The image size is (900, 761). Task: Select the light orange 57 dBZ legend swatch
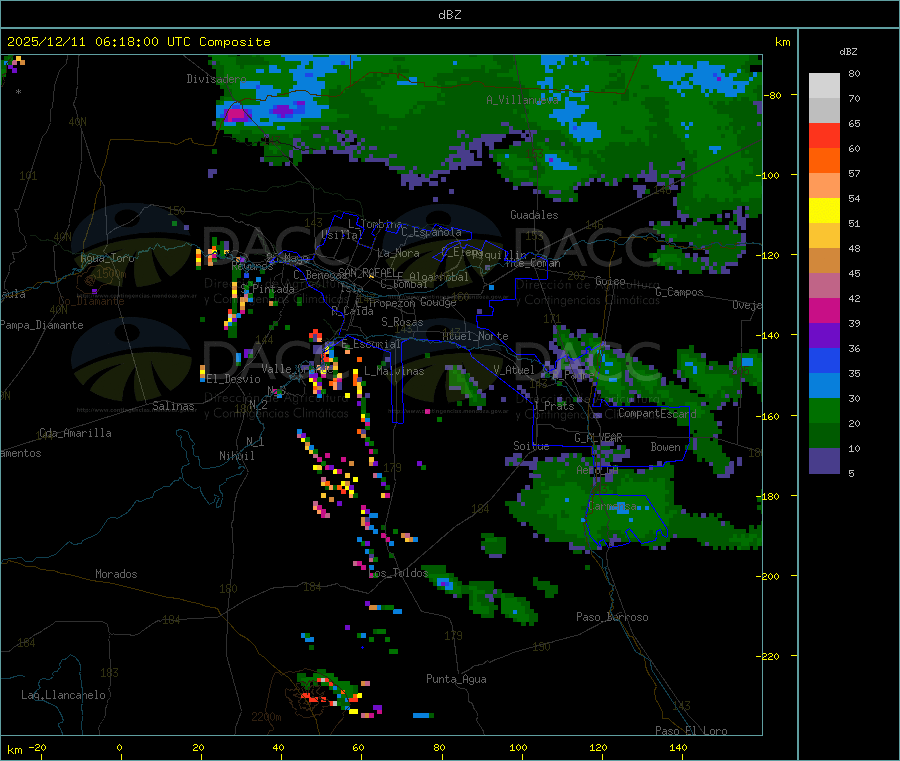click(x=824, y=185)
